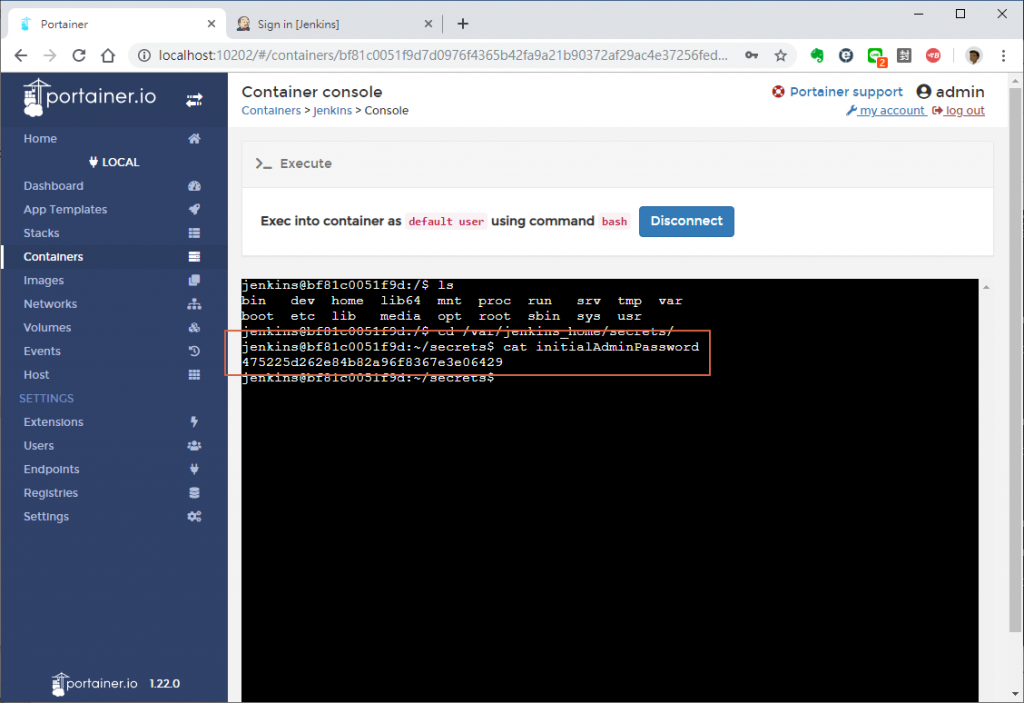
Task: Click the Settings cogs icon
Action: tap(194, 516)
